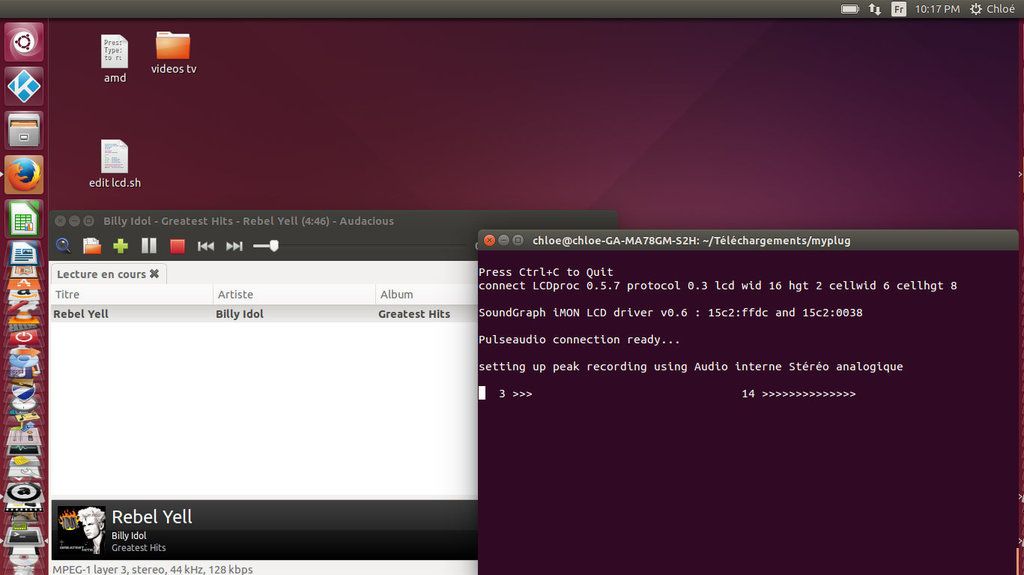Image resolution: width=1024 pixels, height=575 pixels.
Task: Stop playback with the red square
Action: (x=177, y=246)
